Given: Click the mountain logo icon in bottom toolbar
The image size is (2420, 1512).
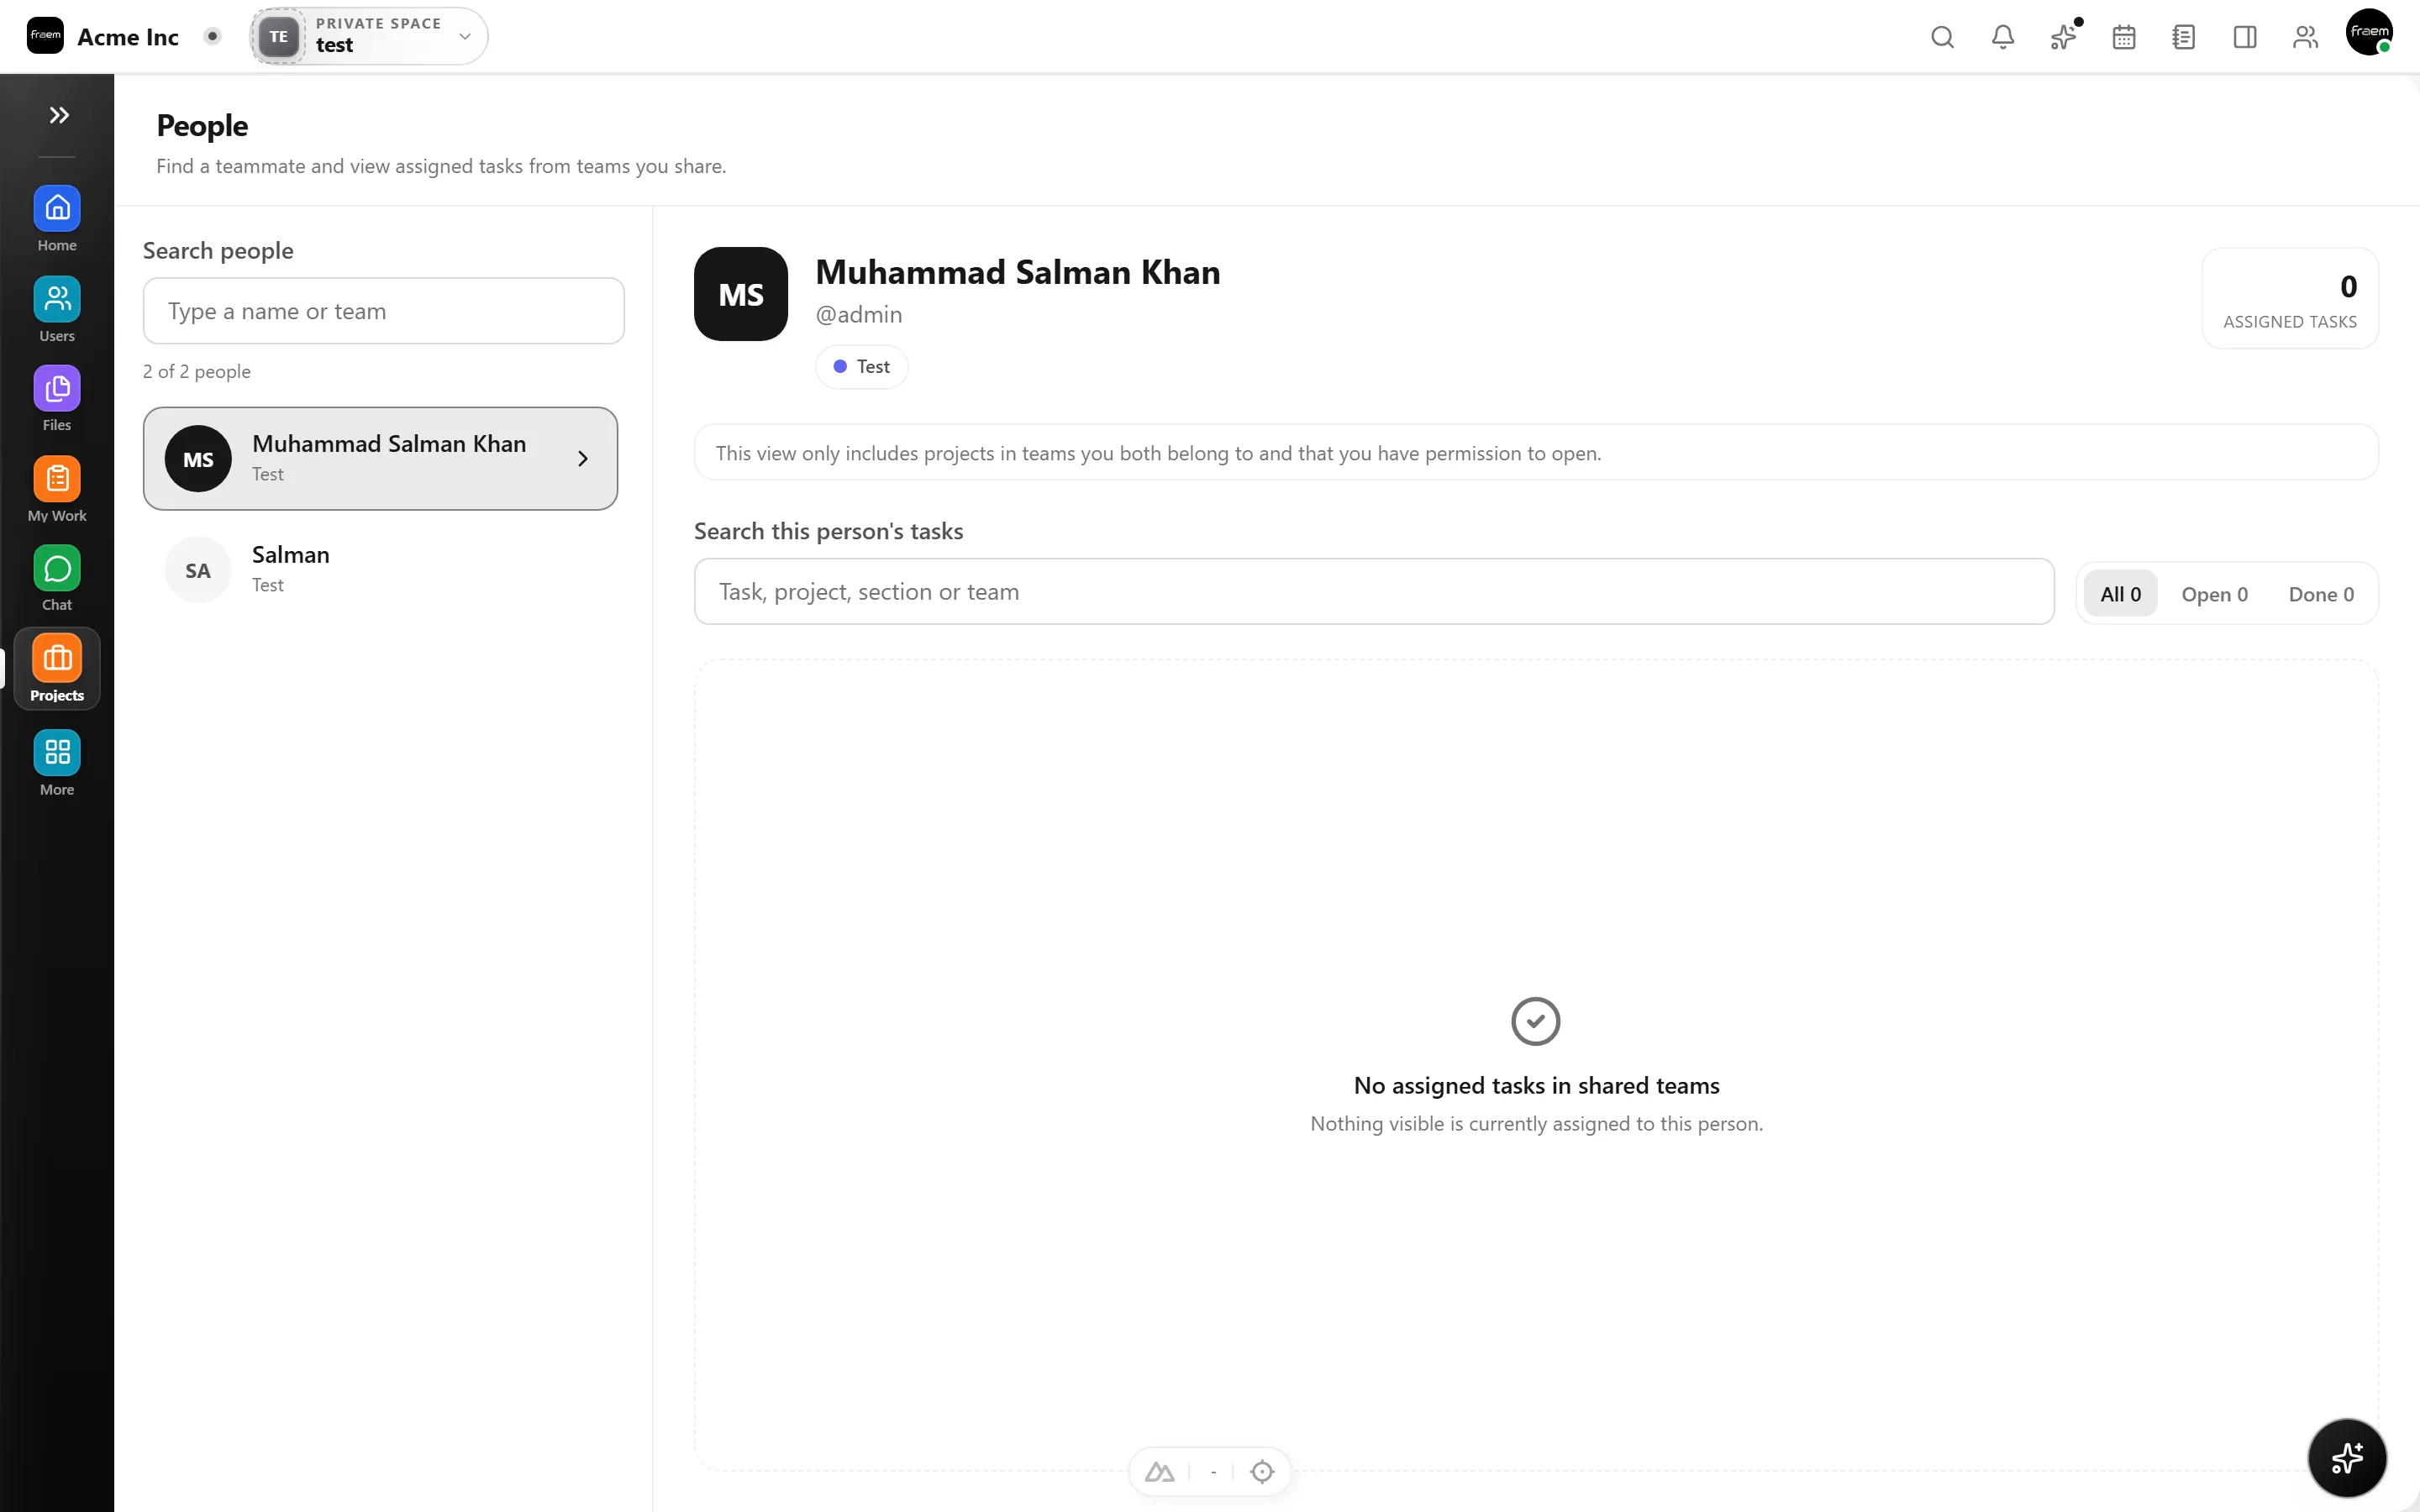Looking at the screenshot, I should [x=1160, y=1472].
